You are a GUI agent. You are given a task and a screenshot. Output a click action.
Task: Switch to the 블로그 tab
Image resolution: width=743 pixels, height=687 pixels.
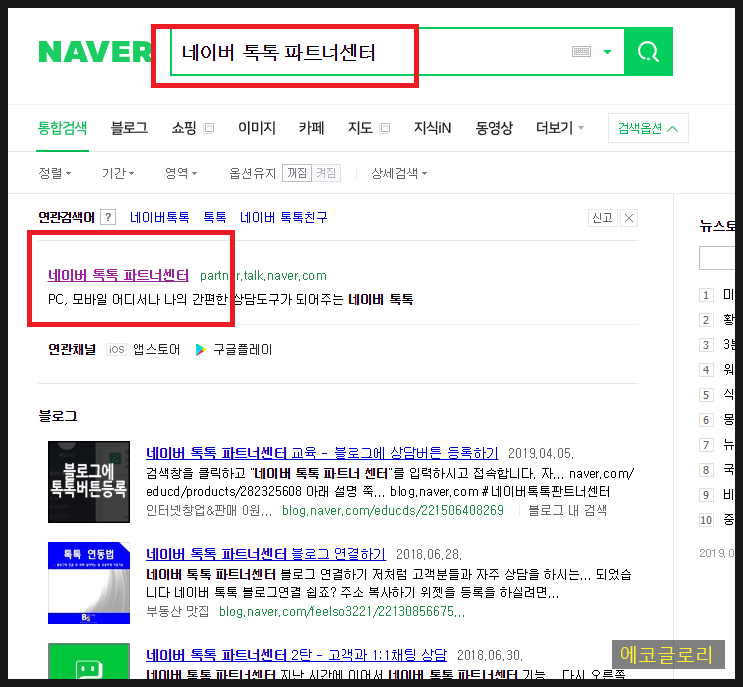coord(129,128)
